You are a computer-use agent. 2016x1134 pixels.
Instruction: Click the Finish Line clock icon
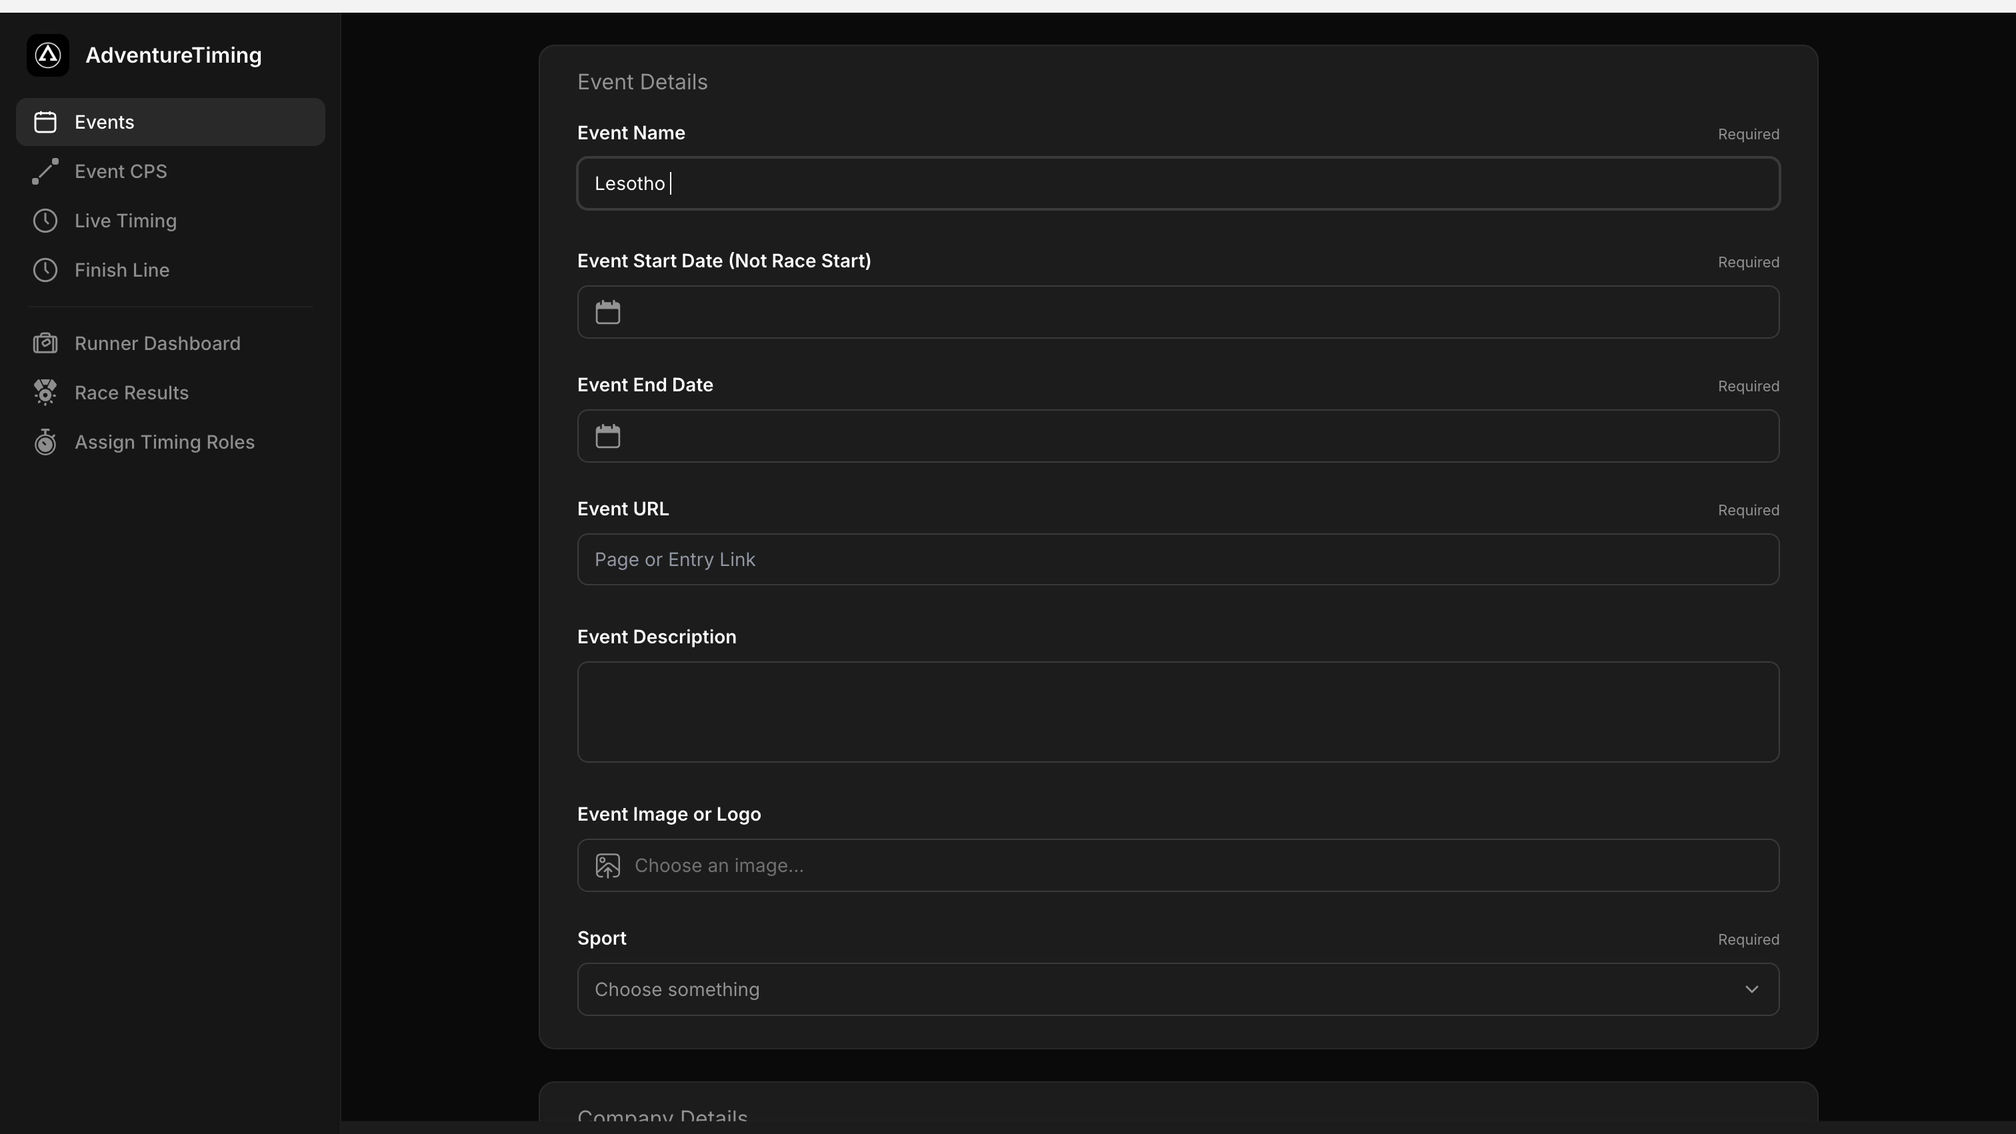45,270
